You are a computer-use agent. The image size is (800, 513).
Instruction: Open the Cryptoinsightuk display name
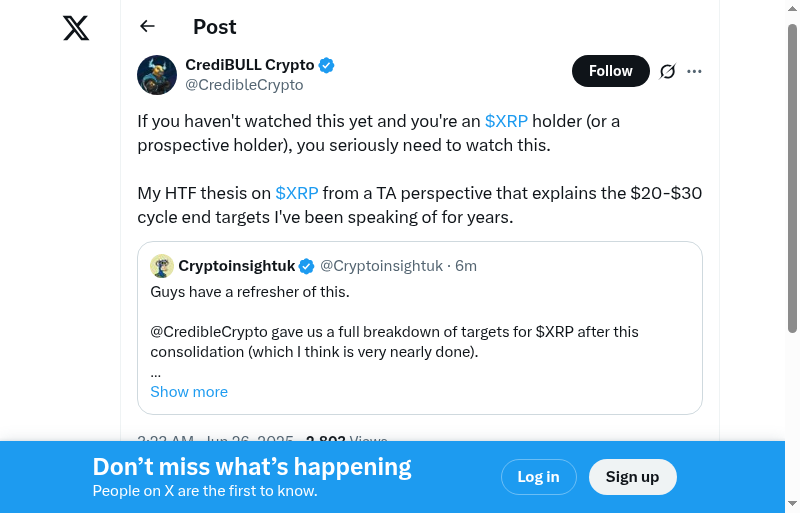[x=237, y=266]
